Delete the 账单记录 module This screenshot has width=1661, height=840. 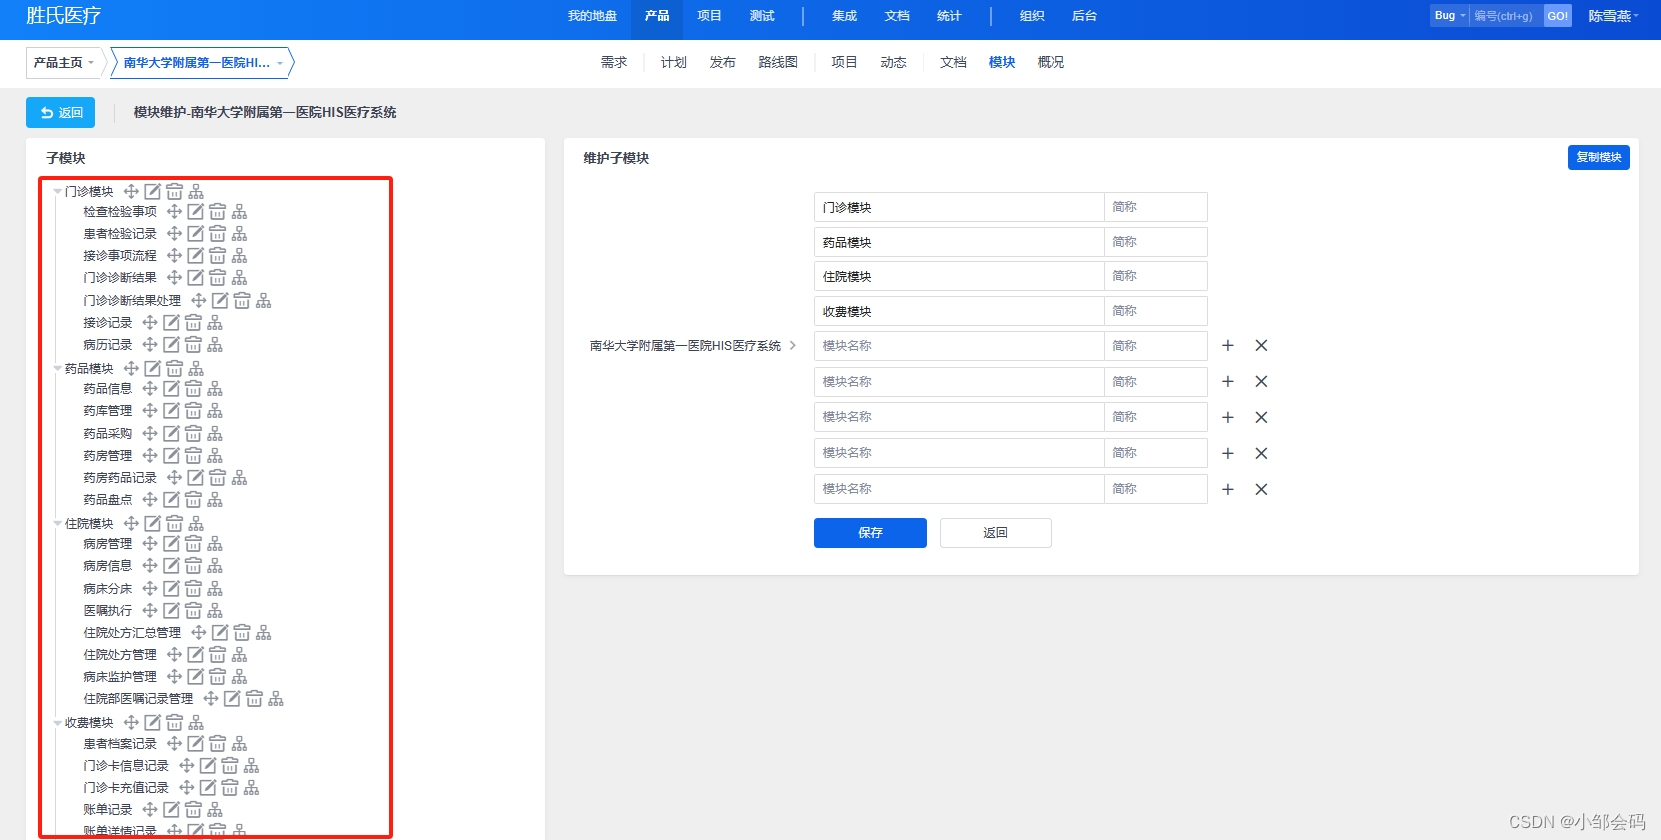tap(194, 810)
